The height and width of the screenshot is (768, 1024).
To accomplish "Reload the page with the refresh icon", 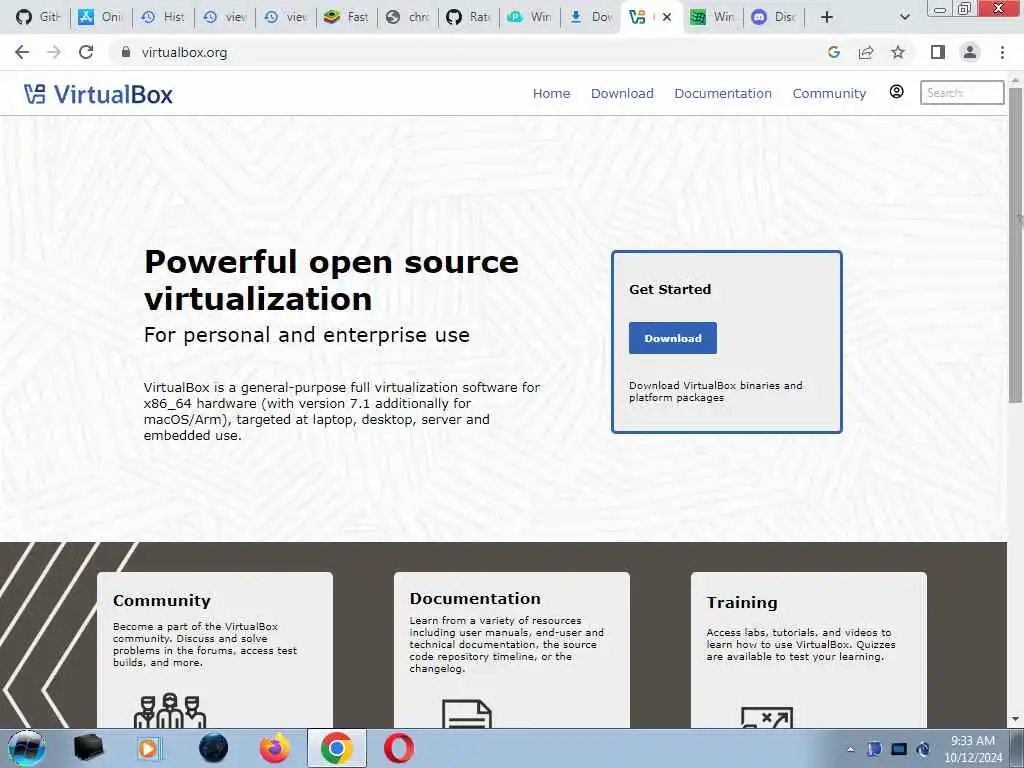I will point(86,52).
